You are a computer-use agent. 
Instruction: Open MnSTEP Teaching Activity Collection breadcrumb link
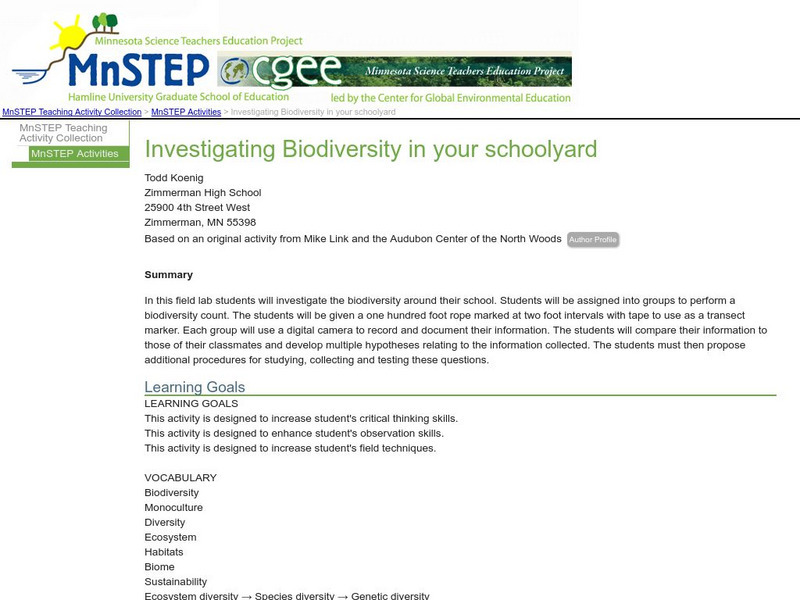click(72, 112)
